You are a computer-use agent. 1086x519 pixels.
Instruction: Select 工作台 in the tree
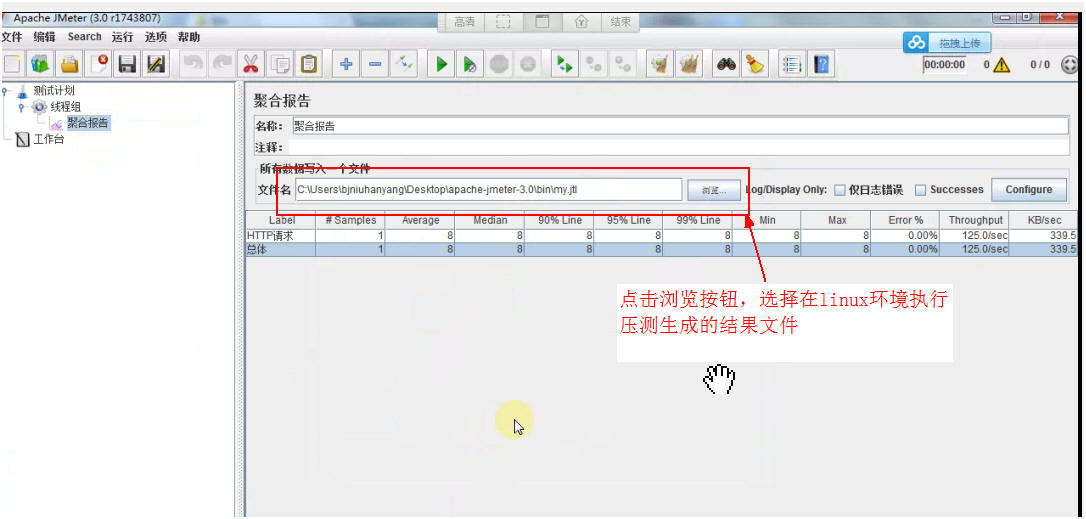point(48,139)
